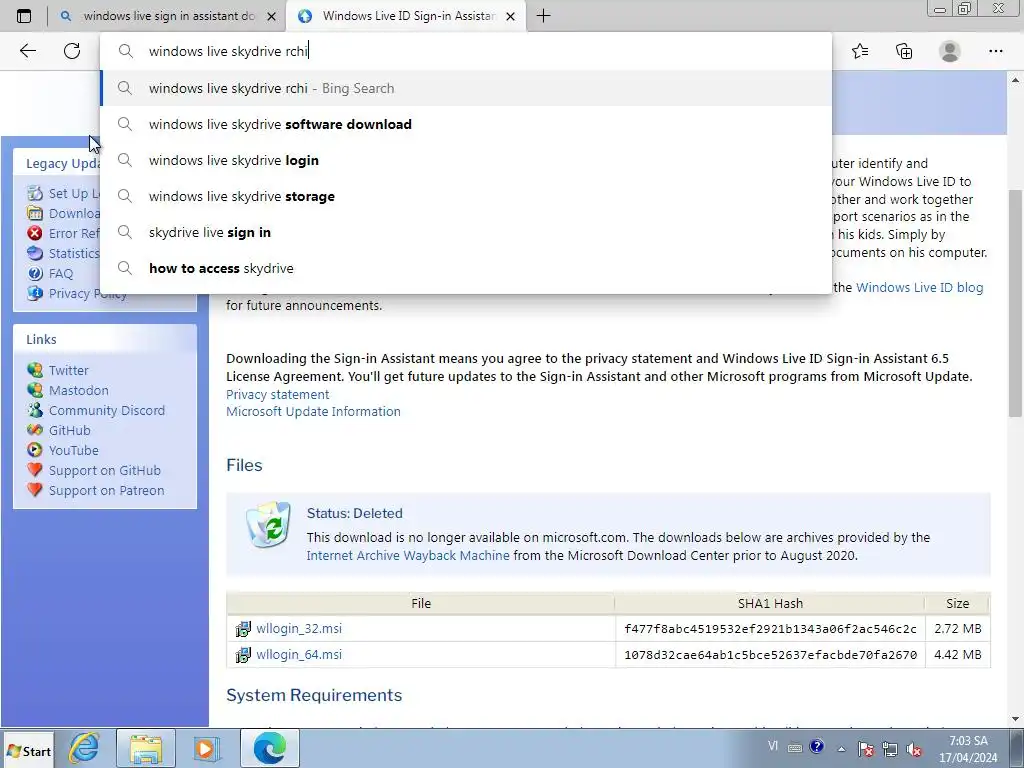Click inside the address bar search field
Viewport: 1024px width, 768px height.
point(465,51)
